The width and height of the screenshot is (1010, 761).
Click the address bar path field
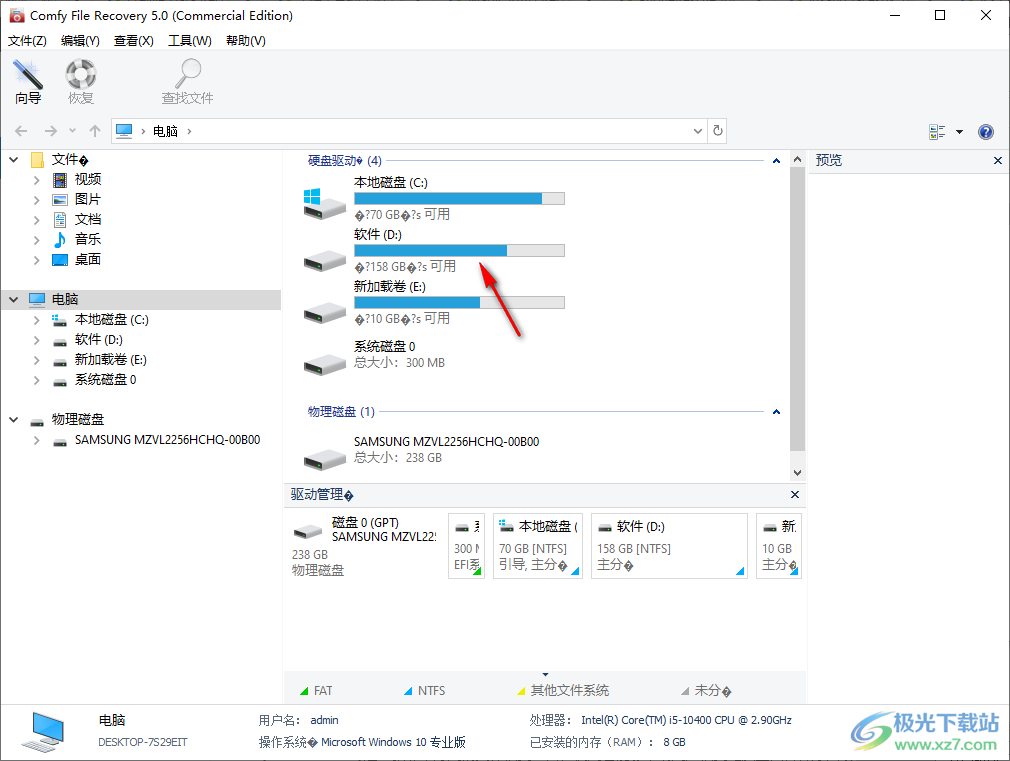click(410, 131)
